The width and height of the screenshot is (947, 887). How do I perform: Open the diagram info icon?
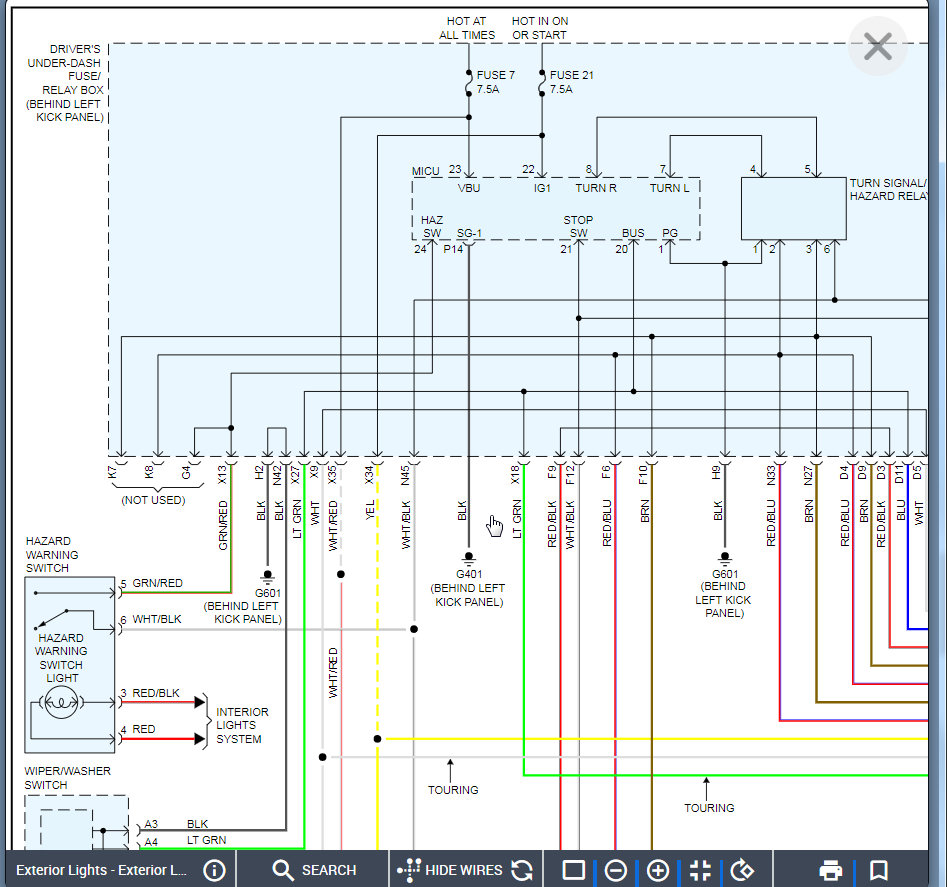[214, 870]
